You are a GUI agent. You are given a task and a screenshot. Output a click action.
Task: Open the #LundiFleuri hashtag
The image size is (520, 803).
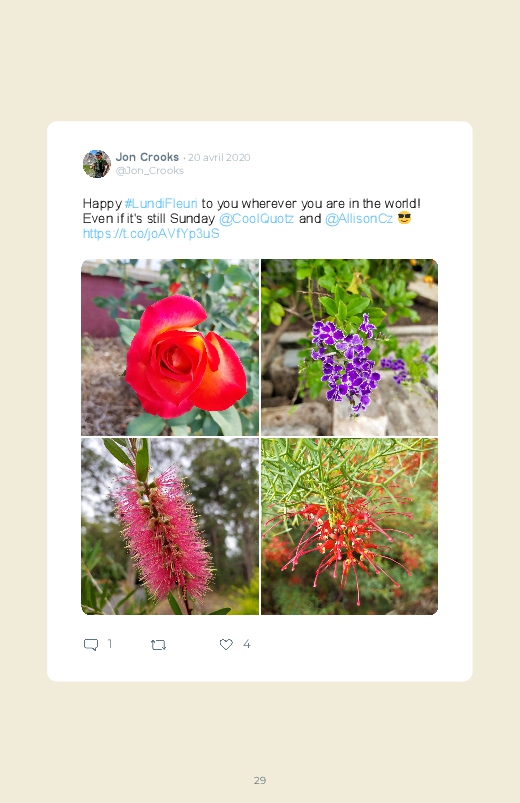tap(161, 203)
